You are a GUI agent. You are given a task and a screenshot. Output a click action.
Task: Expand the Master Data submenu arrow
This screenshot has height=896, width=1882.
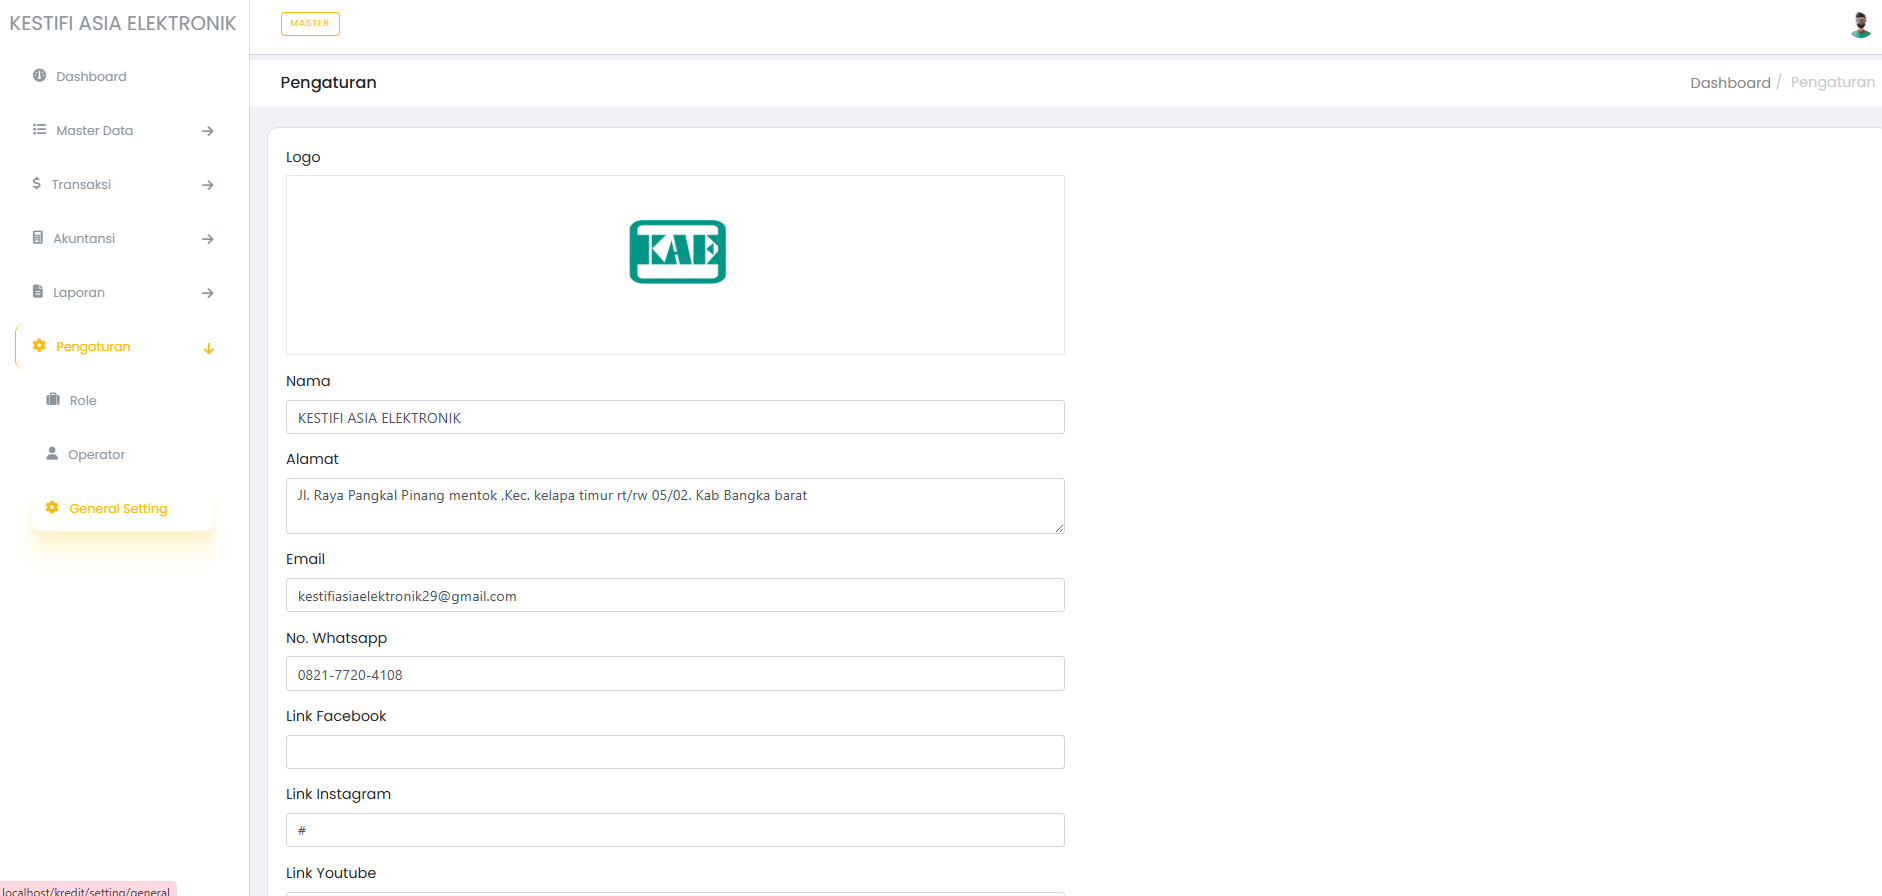tap(207, 131)
